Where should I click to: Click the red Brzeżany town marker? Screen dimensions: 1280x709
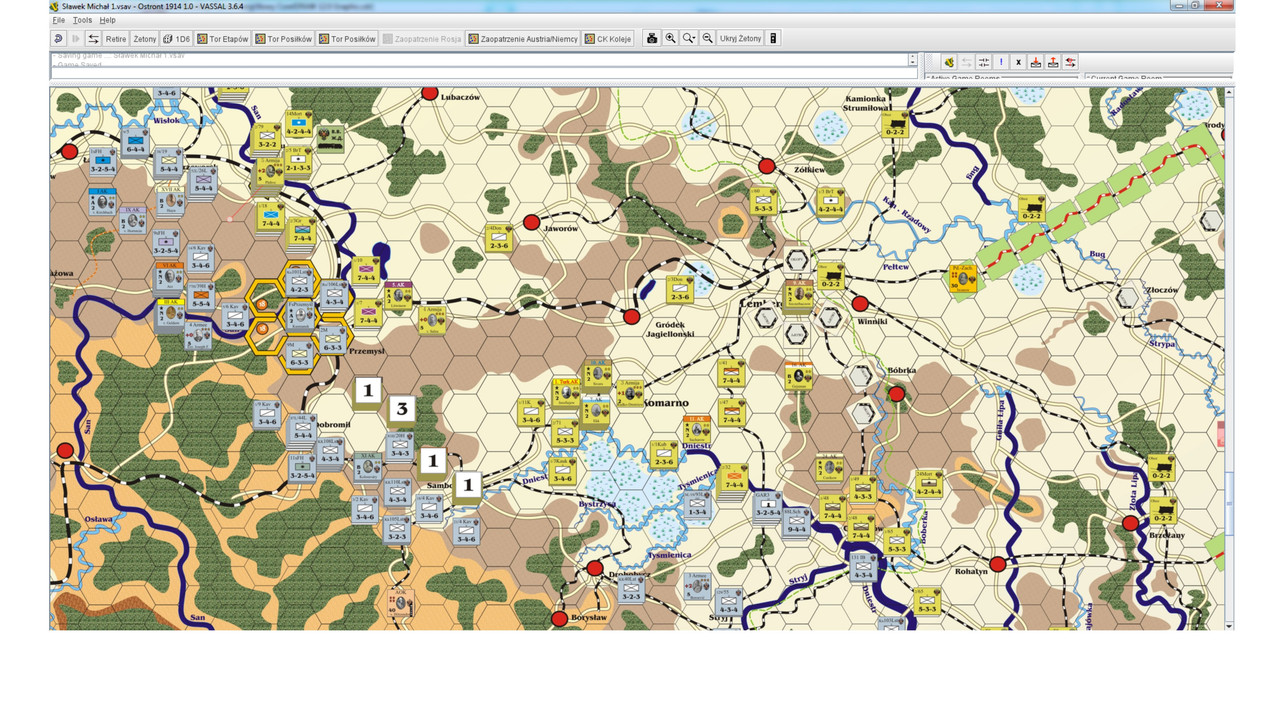[1130, 523]
